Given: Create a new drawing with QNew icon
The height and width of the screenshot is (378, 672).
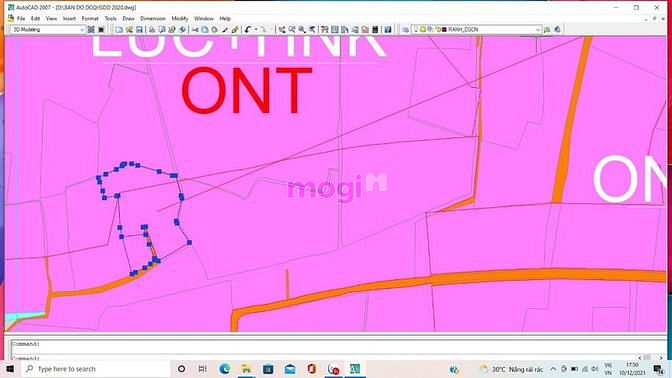Looking at the screenshot, I should coord(119,30).
